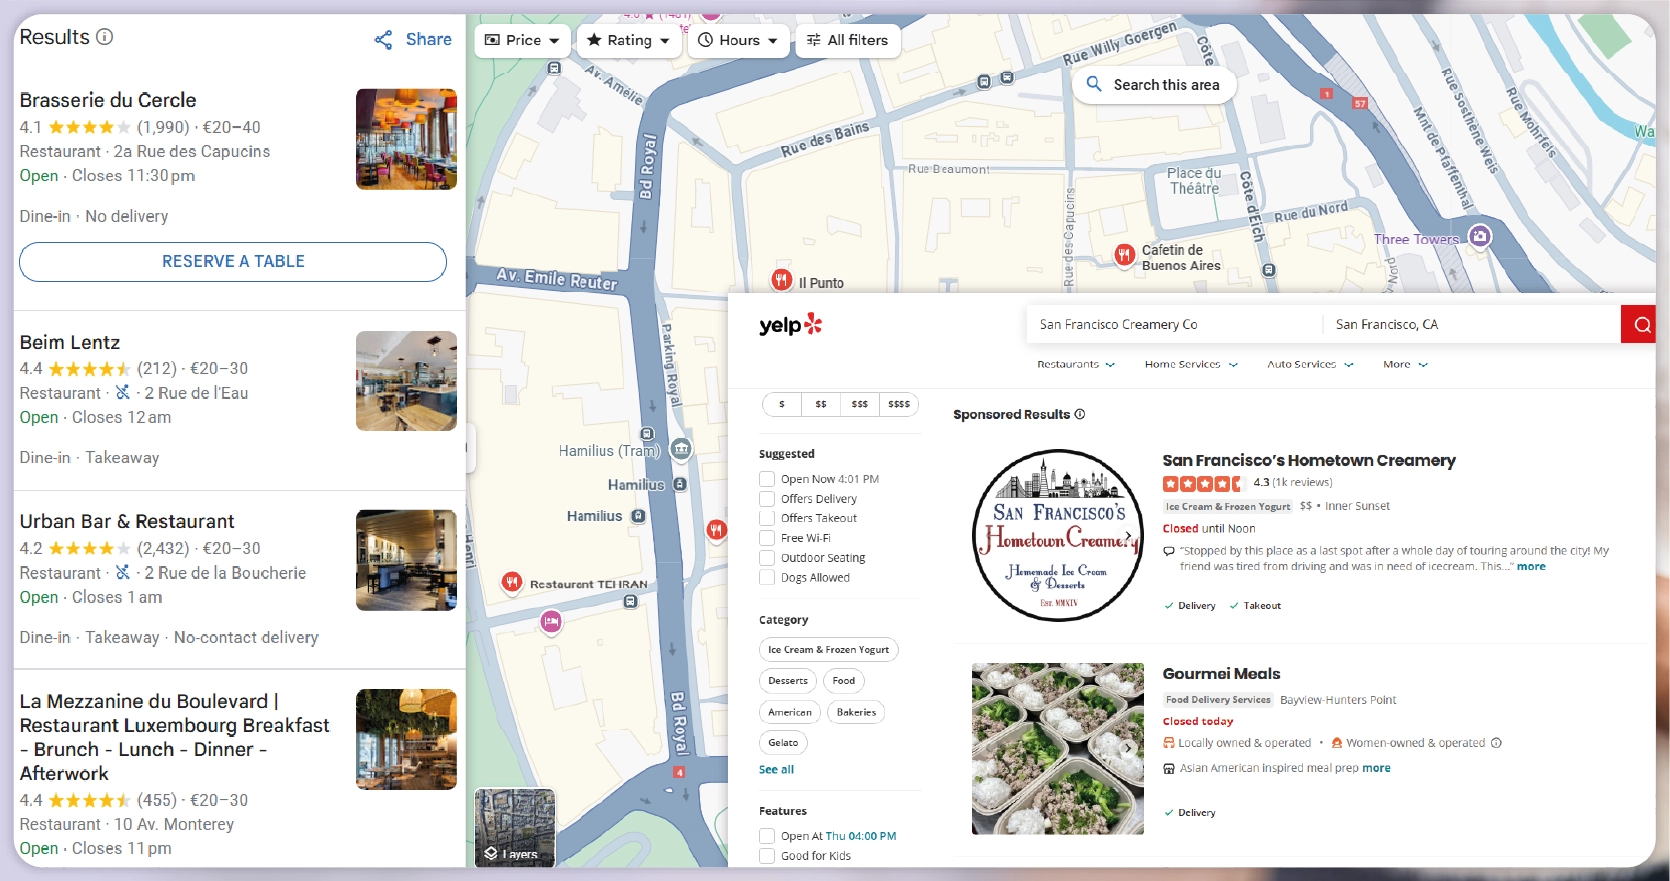Click Search this area button

[1154, 85]
